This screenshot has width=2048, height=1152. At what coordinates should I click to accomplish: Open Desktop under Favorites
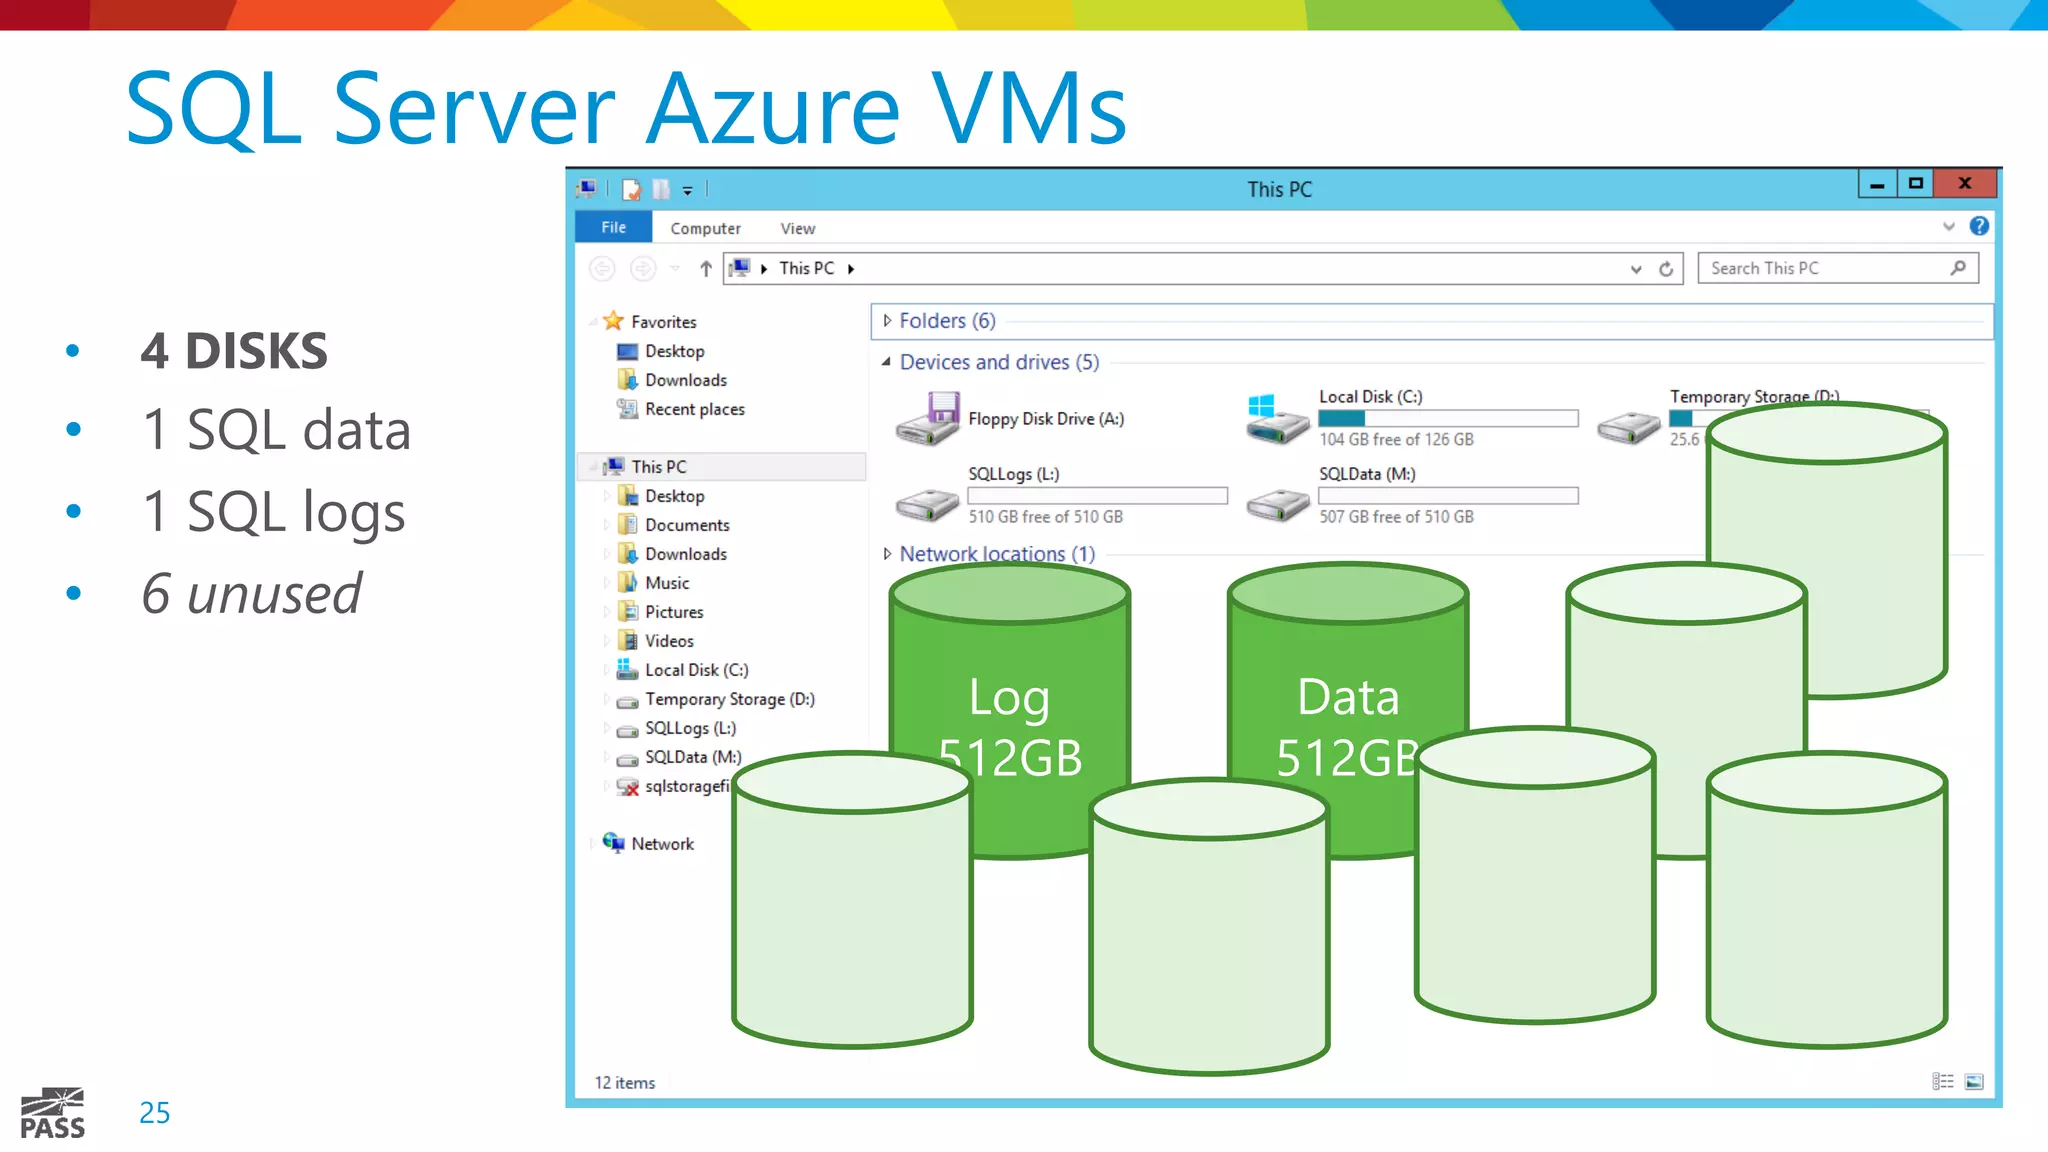coord(674,351)
